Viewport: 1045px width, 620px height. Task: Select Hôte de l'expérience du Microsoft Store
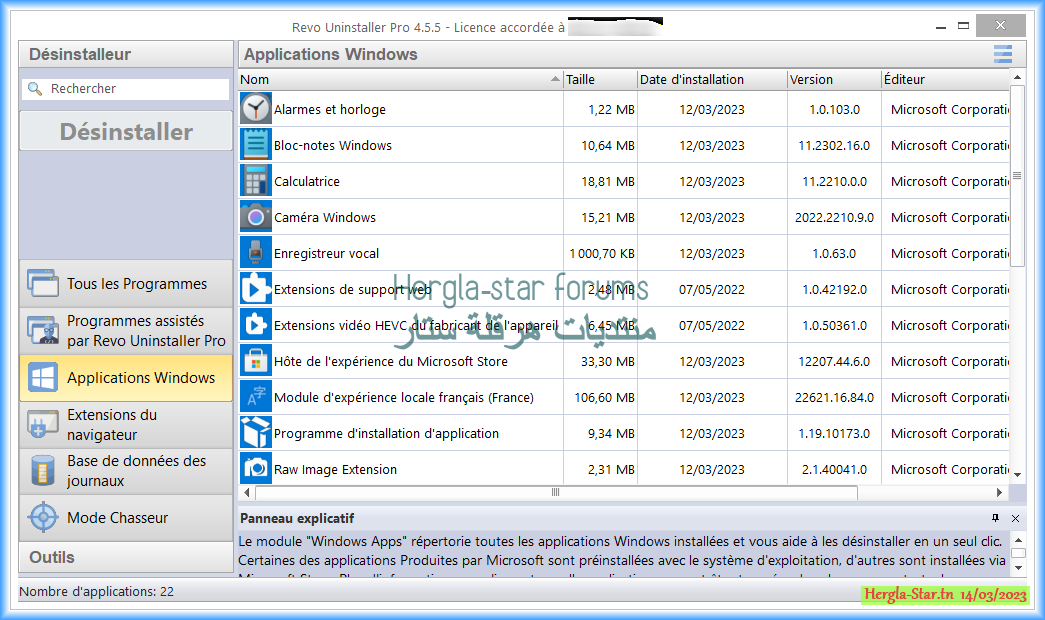pos(624,361)
